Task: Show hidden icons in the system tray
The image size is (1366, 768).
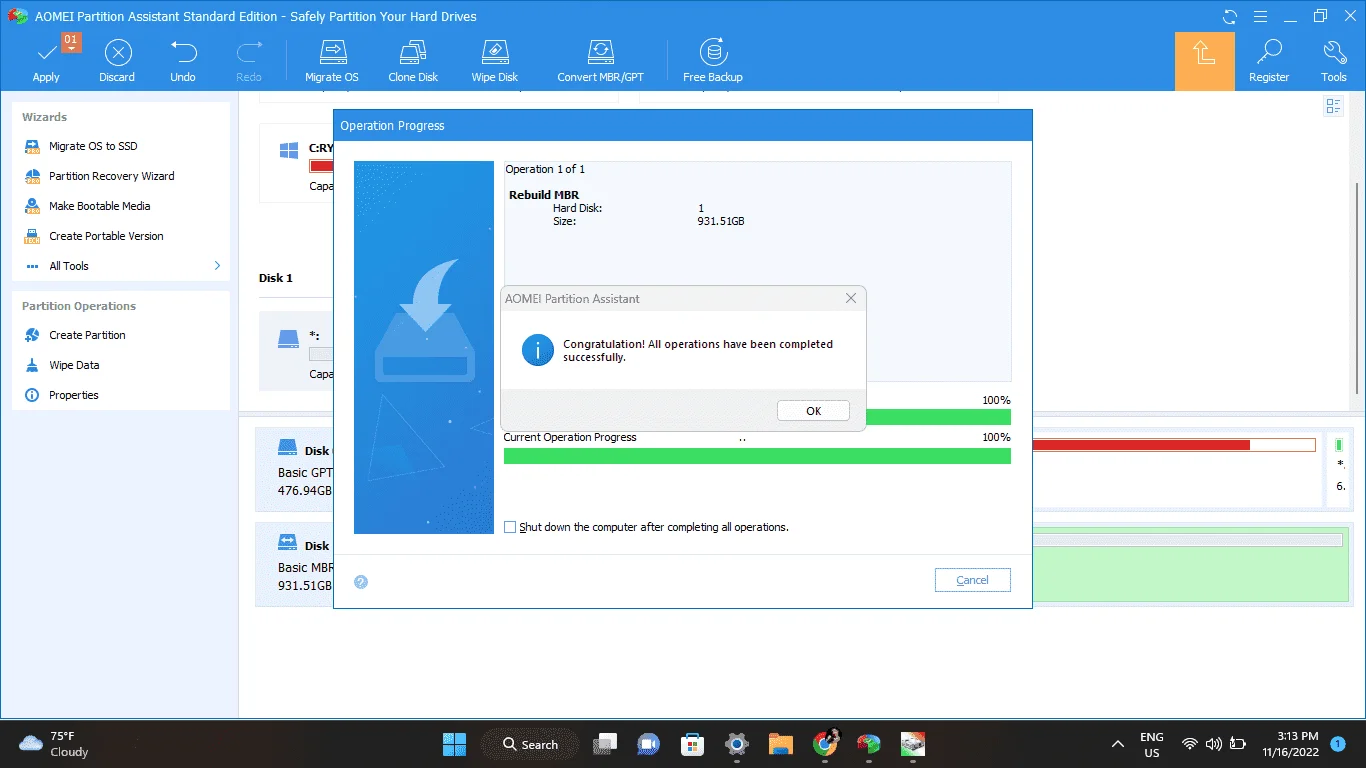Action: [1118, 744]
